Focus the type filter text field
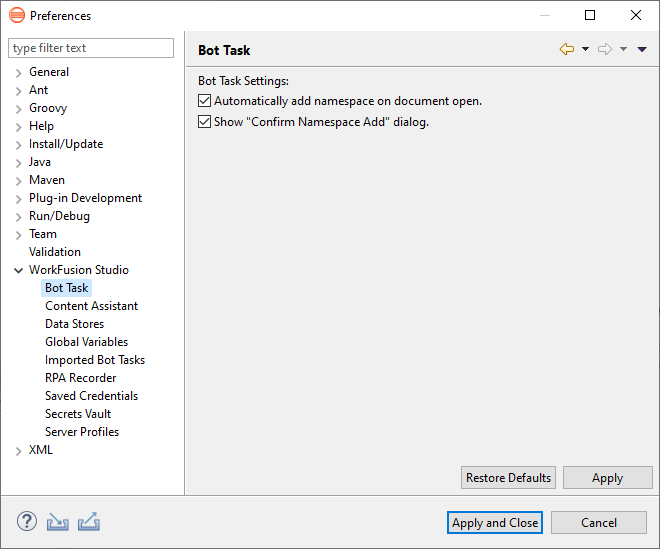Viewport: 660px width, 549px height. [91, 48]
